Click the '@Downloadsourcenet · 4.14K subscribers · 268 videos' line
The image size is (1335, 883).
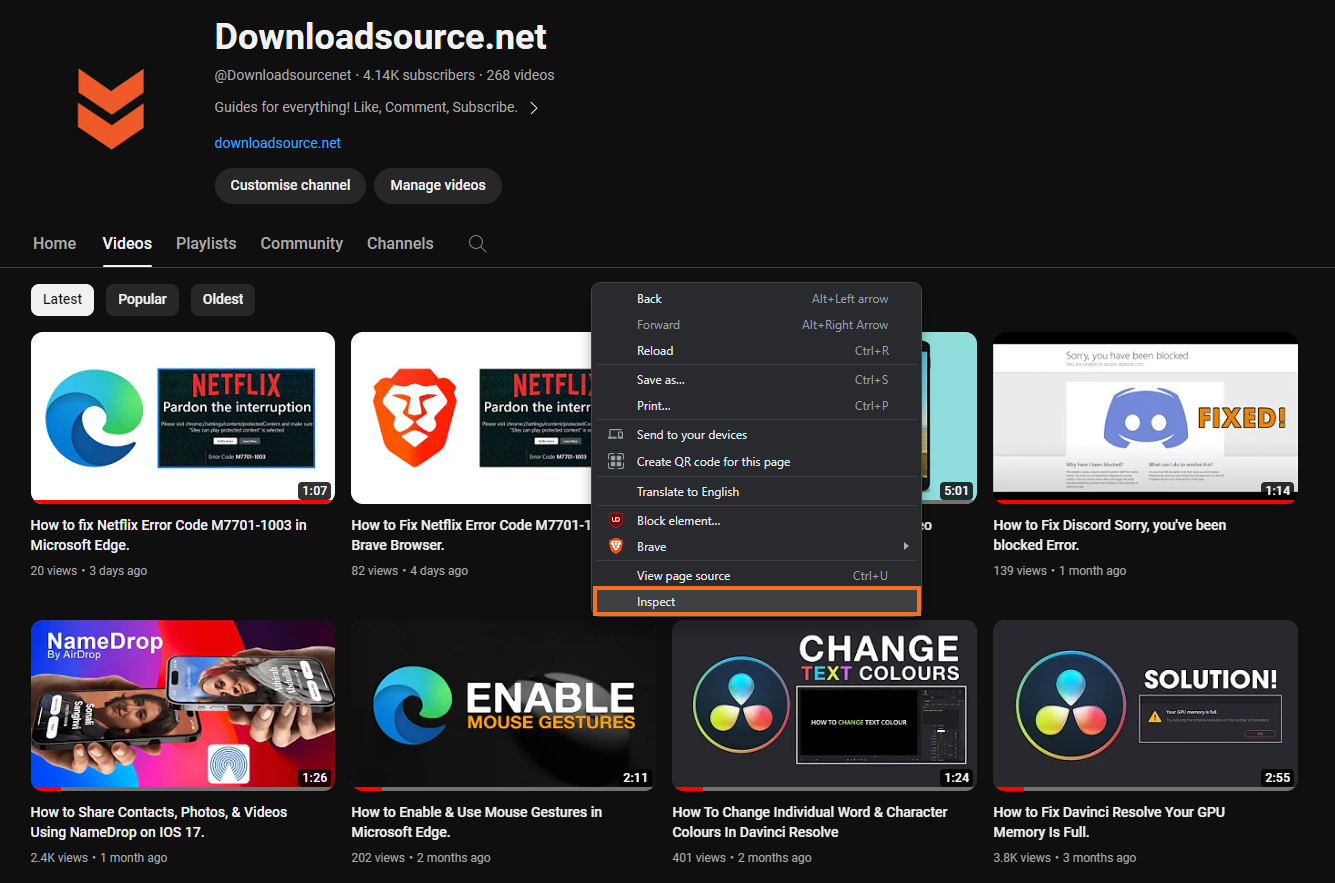pyautogui.click(x=384, y=75)
